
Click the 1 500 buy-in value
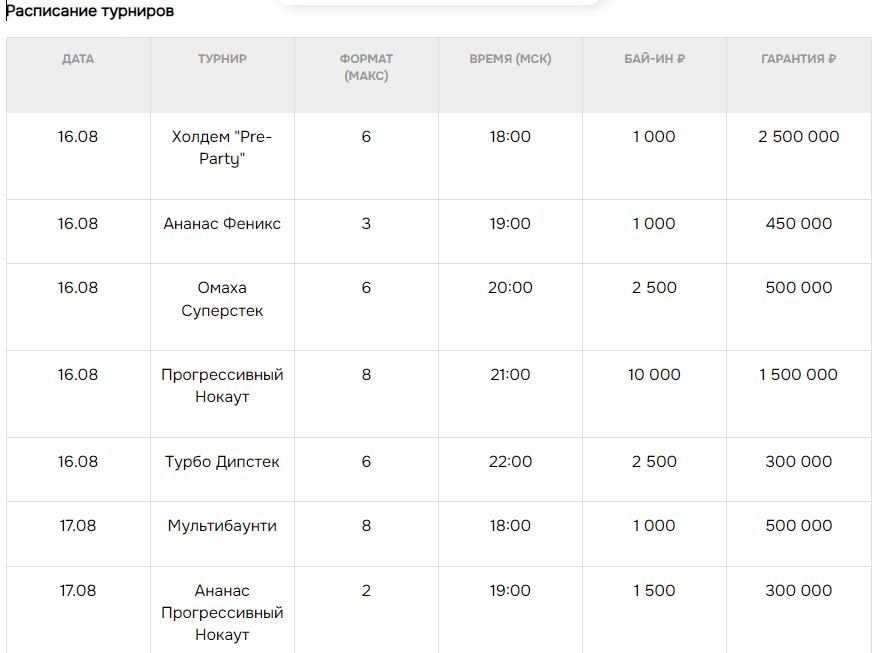point(654,590)
